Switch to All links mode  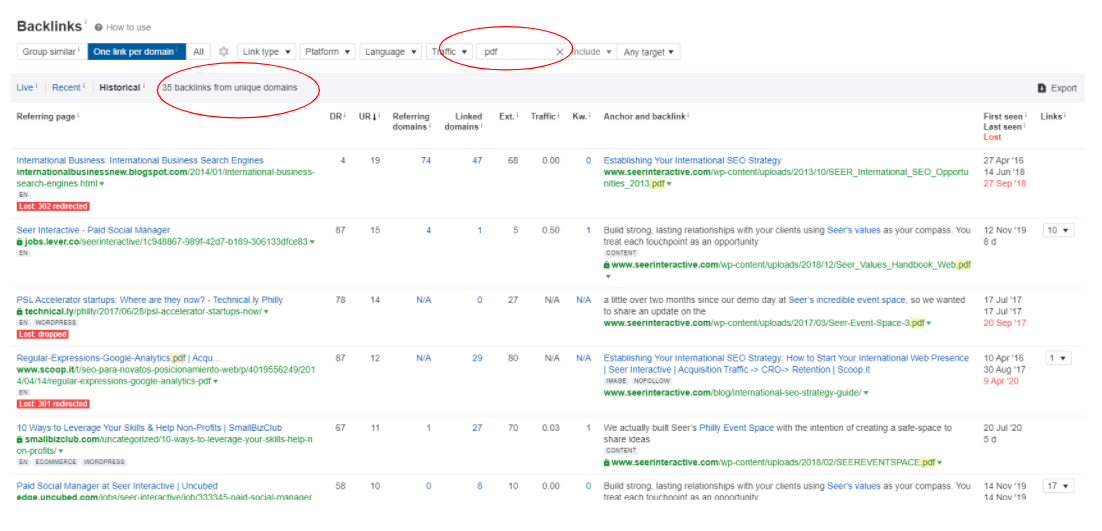coord(199,52)
